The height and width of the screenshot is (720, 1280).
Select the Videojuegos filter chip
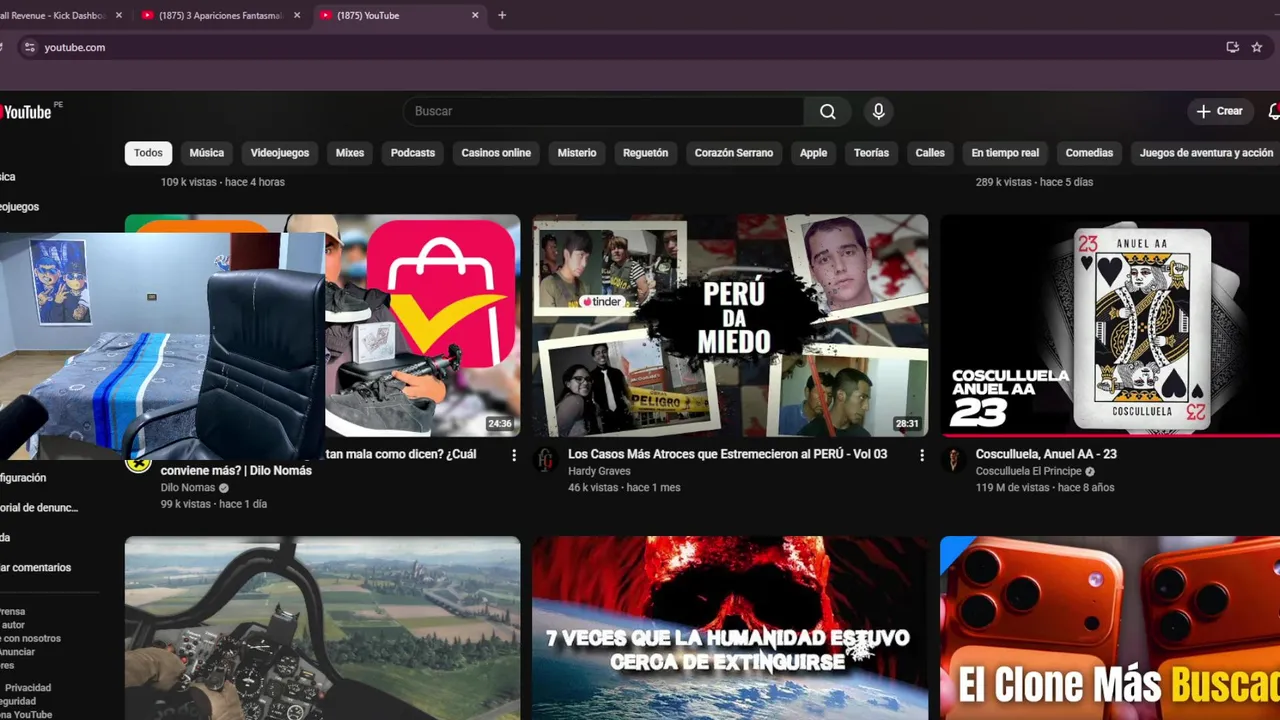click(280, 153)
